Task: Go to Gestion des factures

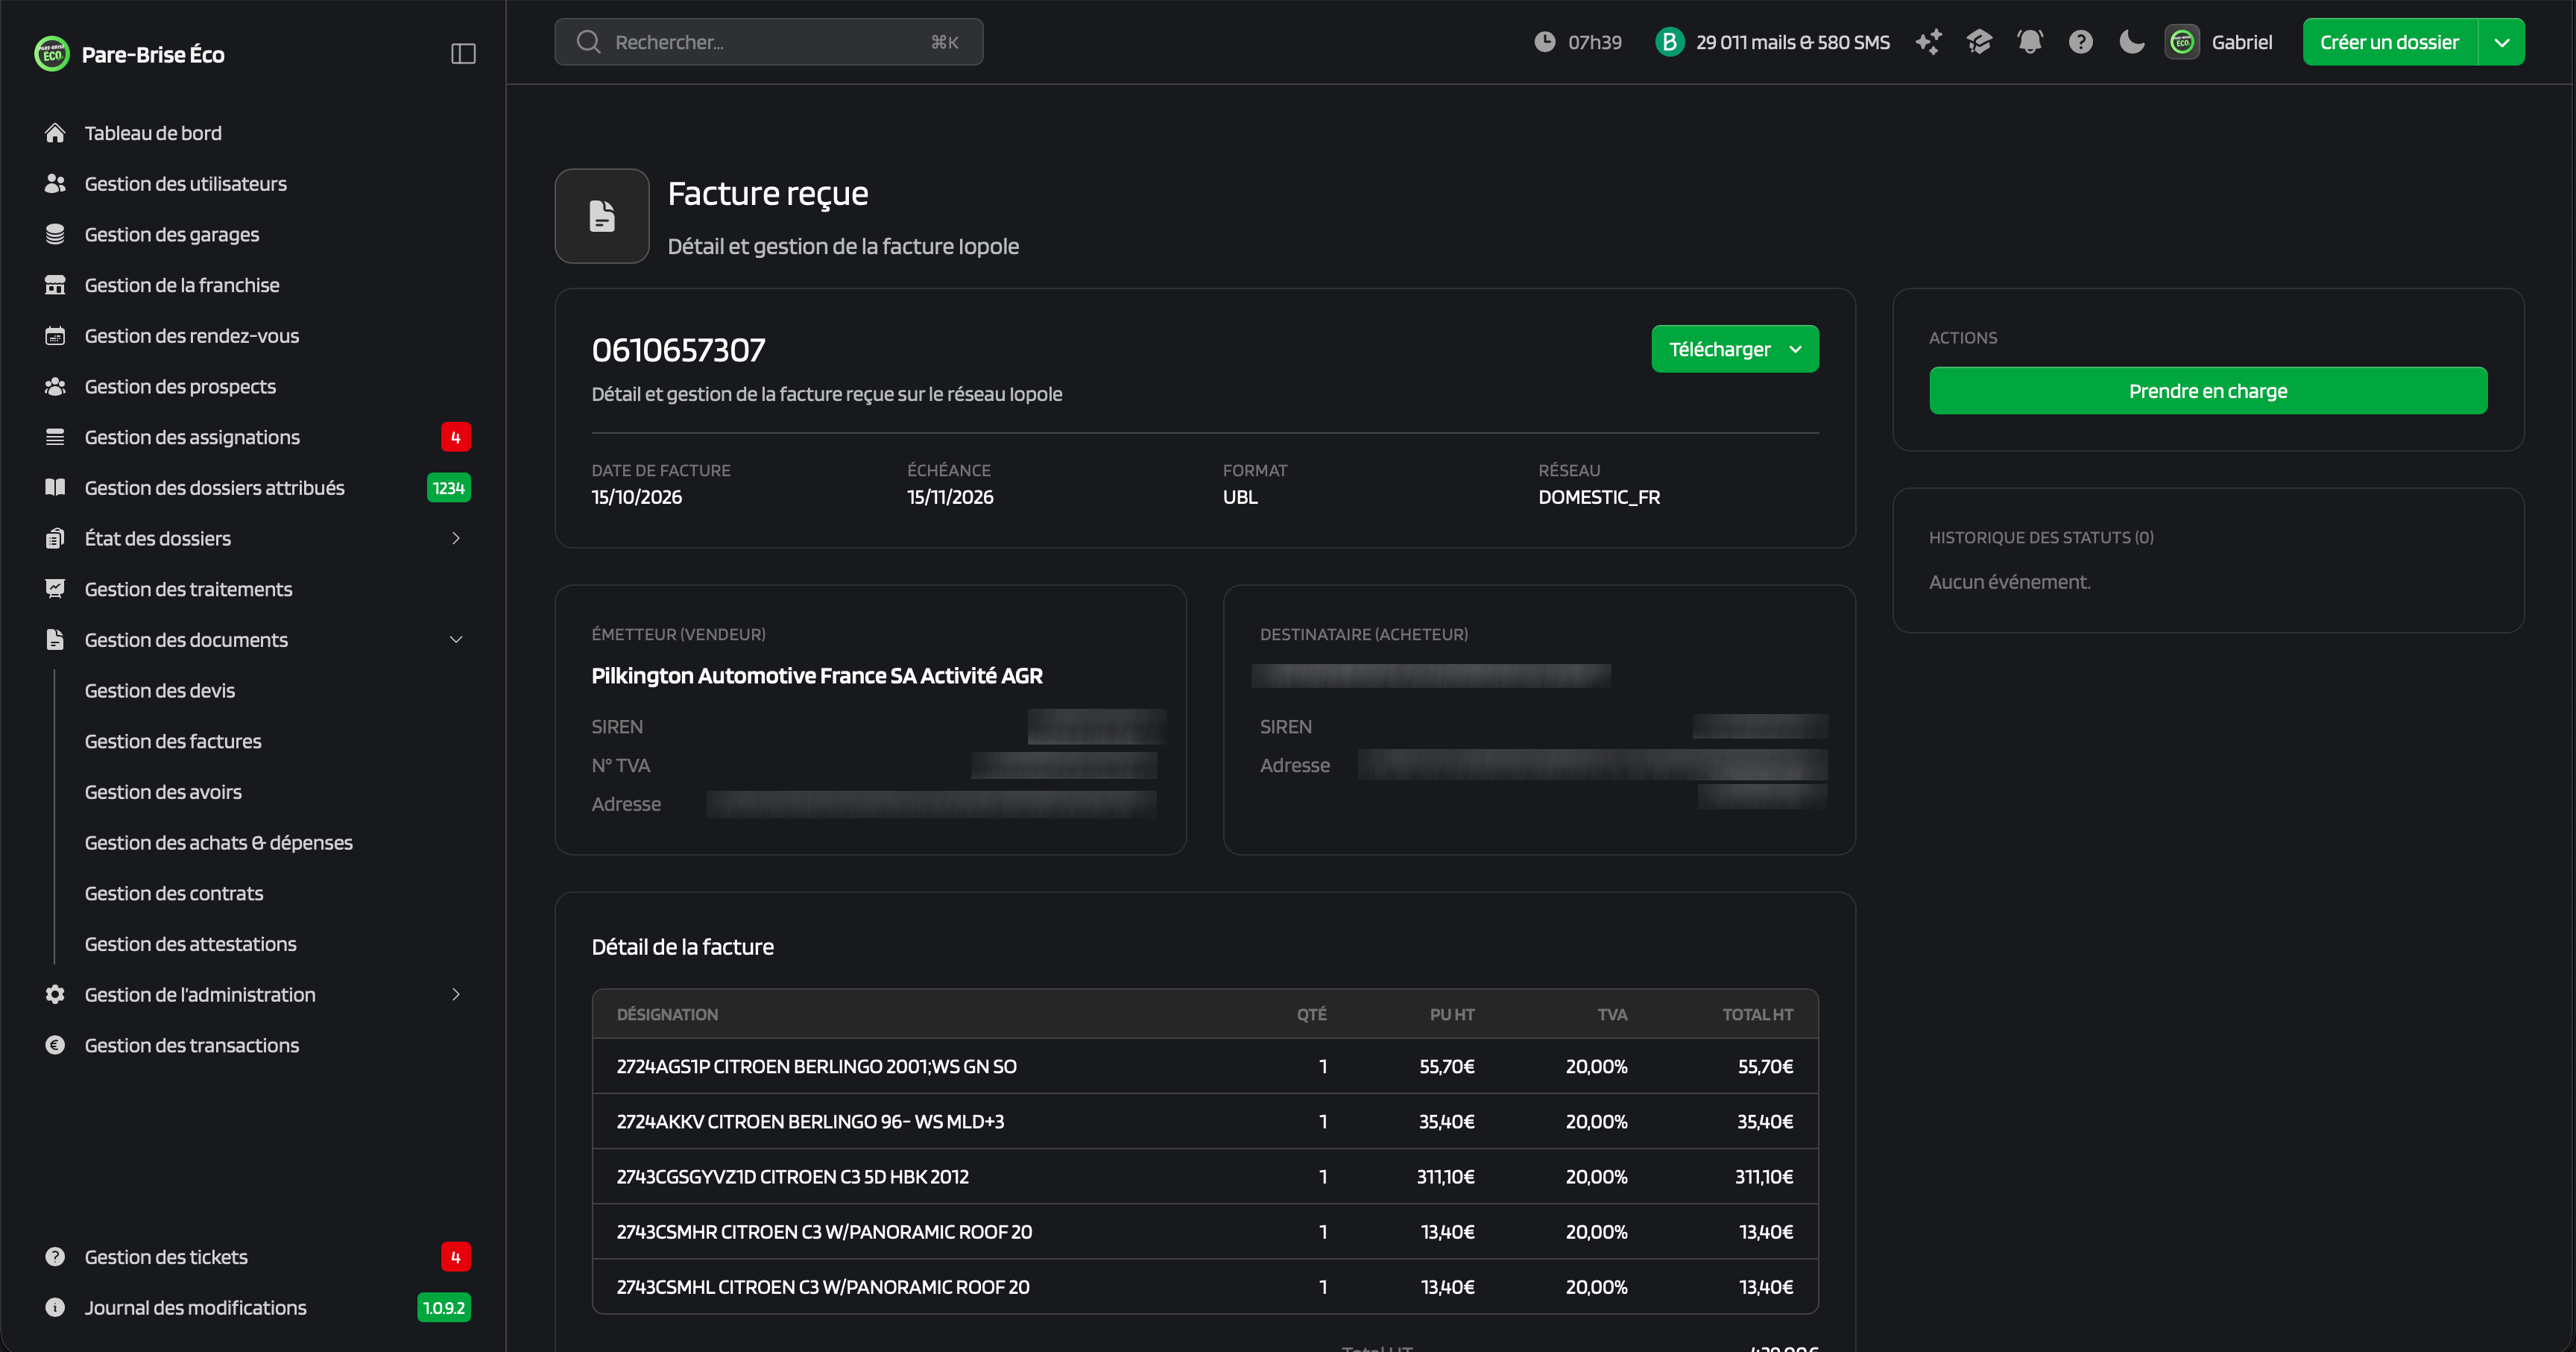Action: point(172,741)
